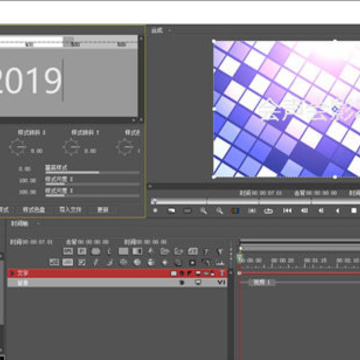360x360 pixels.
Task: Click the record dot at preview controls' start
Action: 155,211
